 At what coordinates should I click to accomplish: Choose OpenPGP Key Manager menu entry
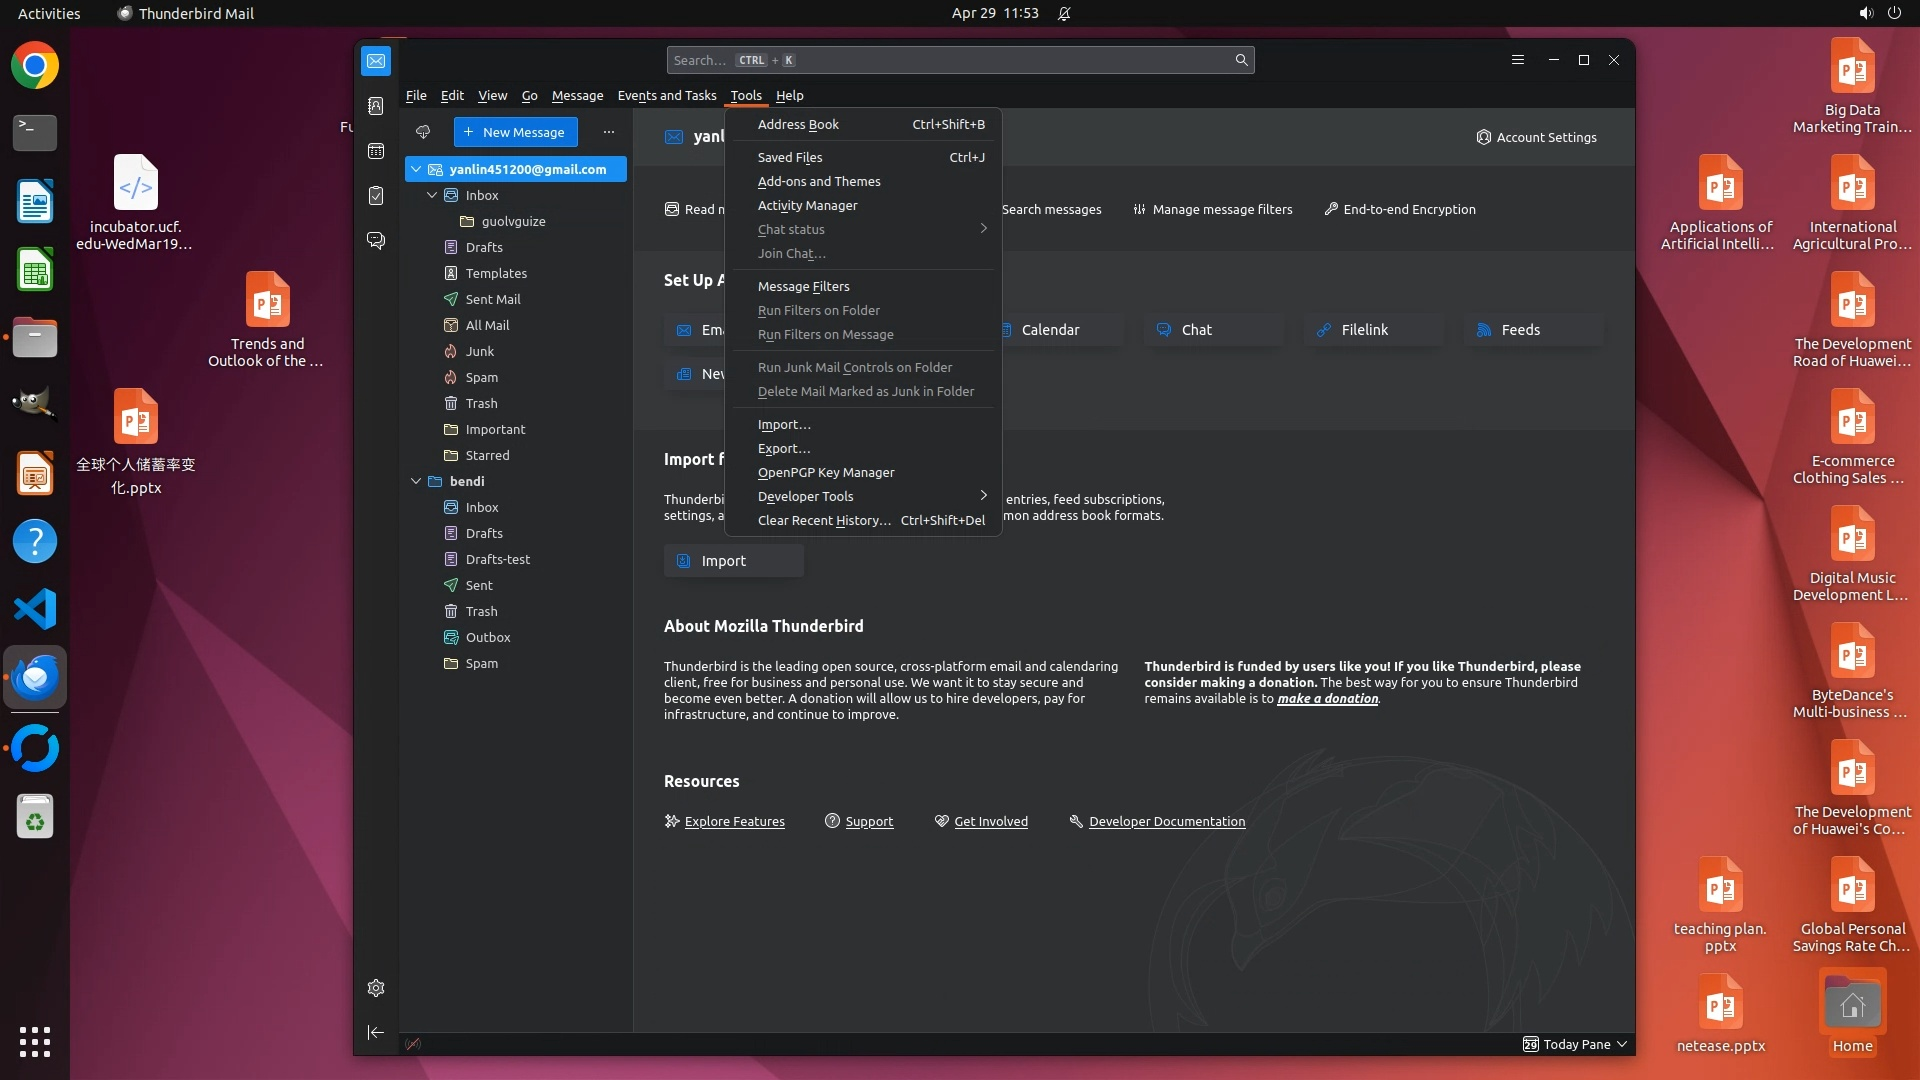[826, 472]
